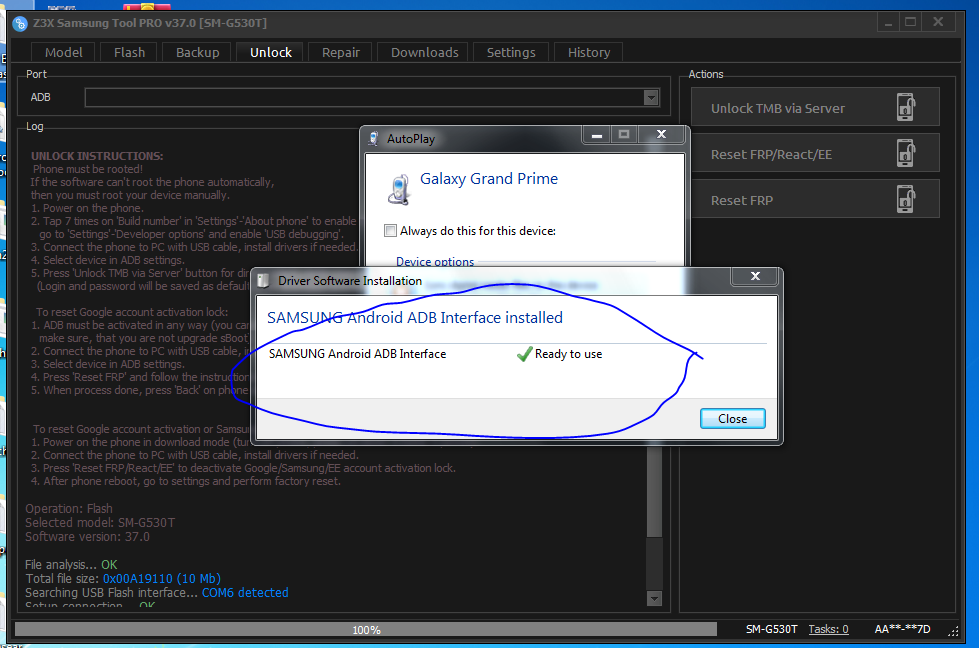Click Software version: 37.0 log line

87,537
